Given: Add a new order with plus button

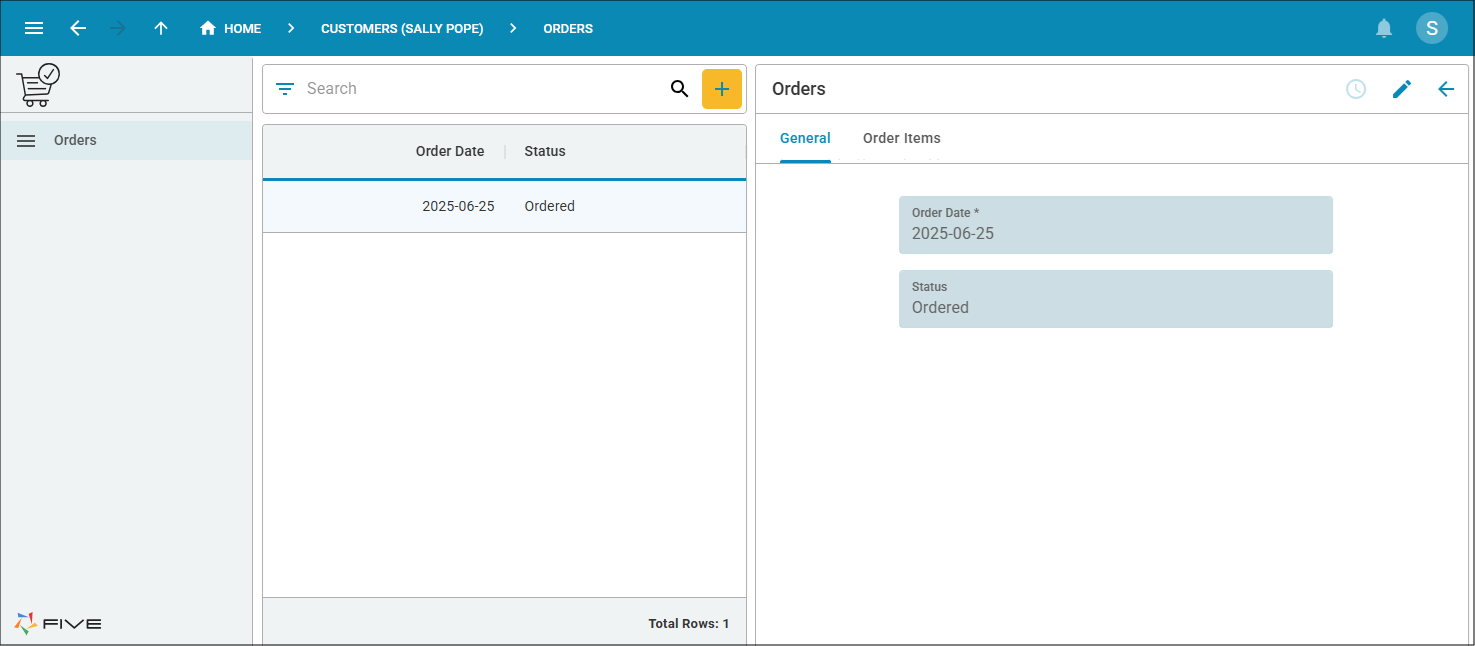Looking at the screenshot, I should (721, 89).
